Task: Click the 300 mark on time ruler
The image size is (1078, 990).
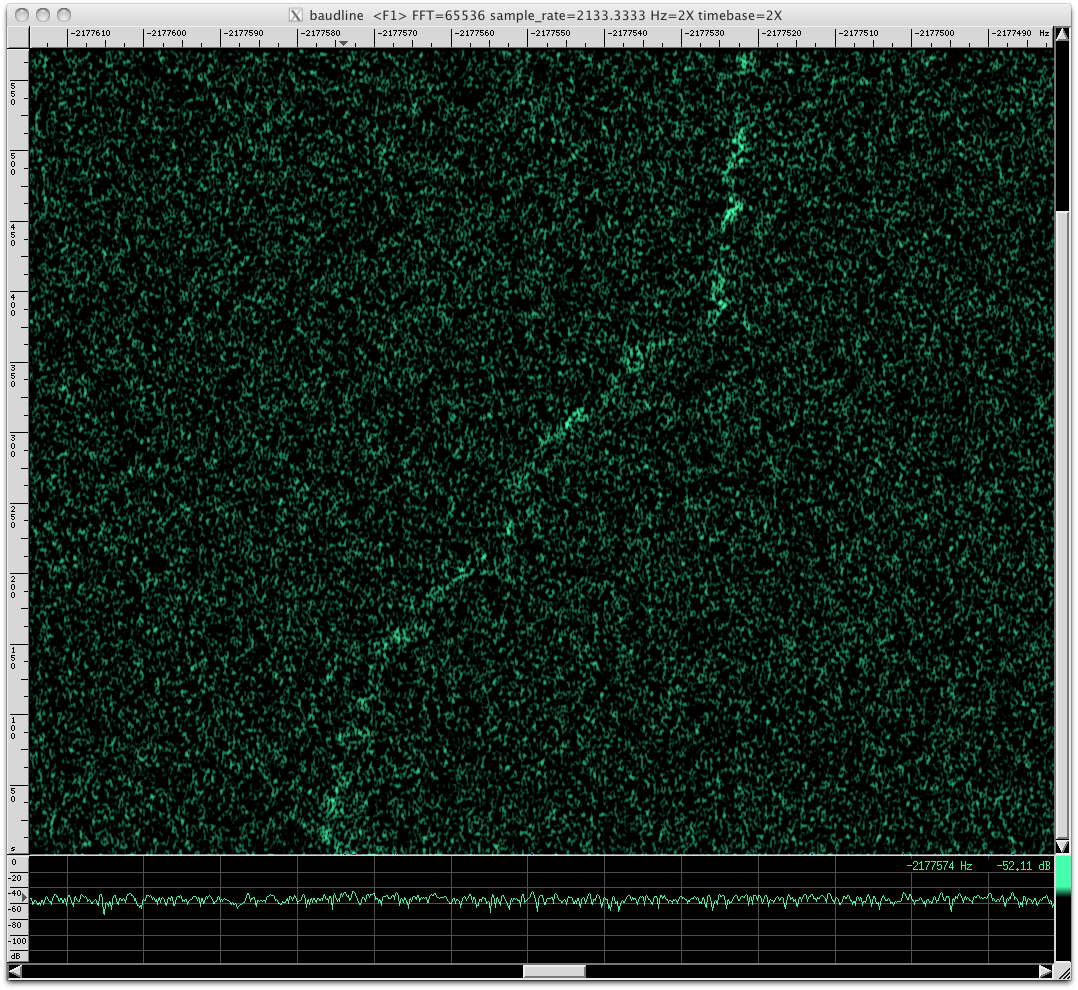Action: point(13,446)
